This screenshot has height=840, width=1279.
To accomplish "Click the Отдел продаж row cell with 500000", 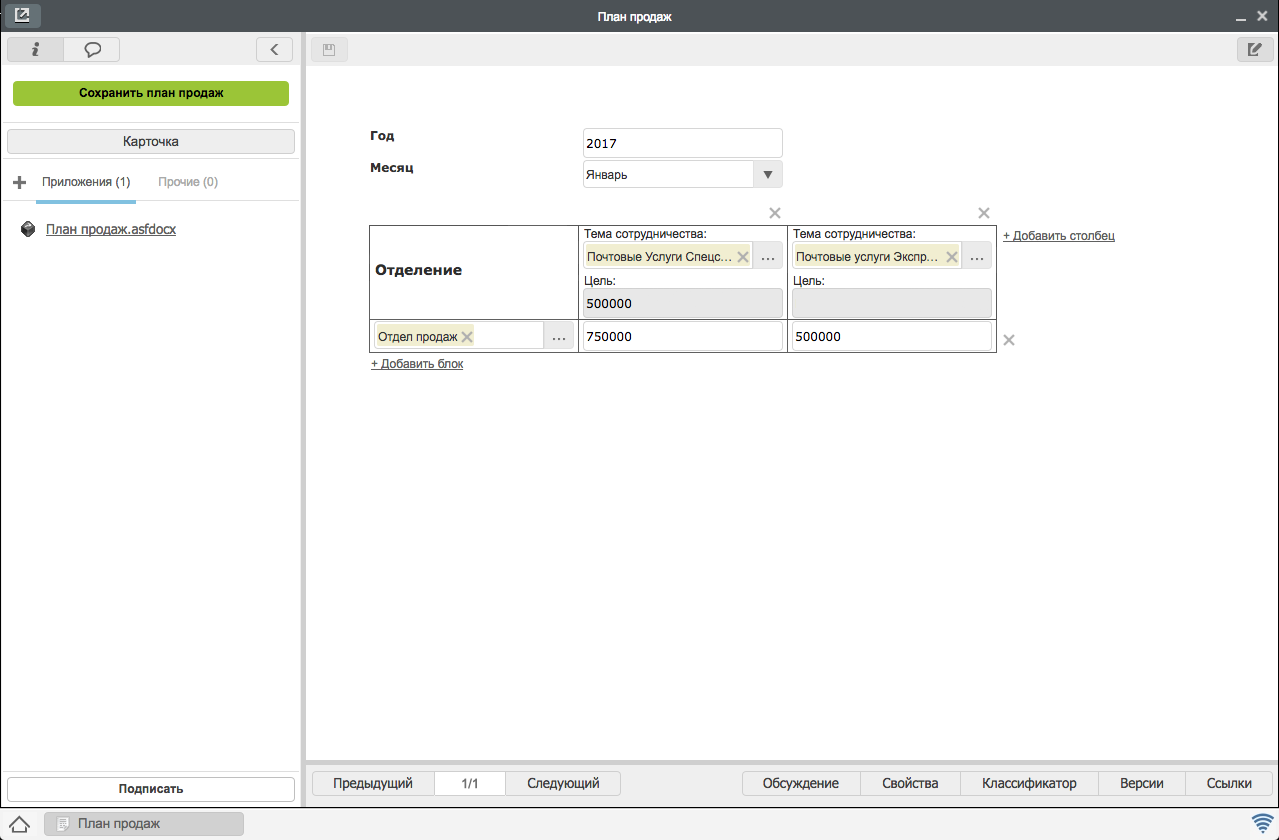I will 892,337.
